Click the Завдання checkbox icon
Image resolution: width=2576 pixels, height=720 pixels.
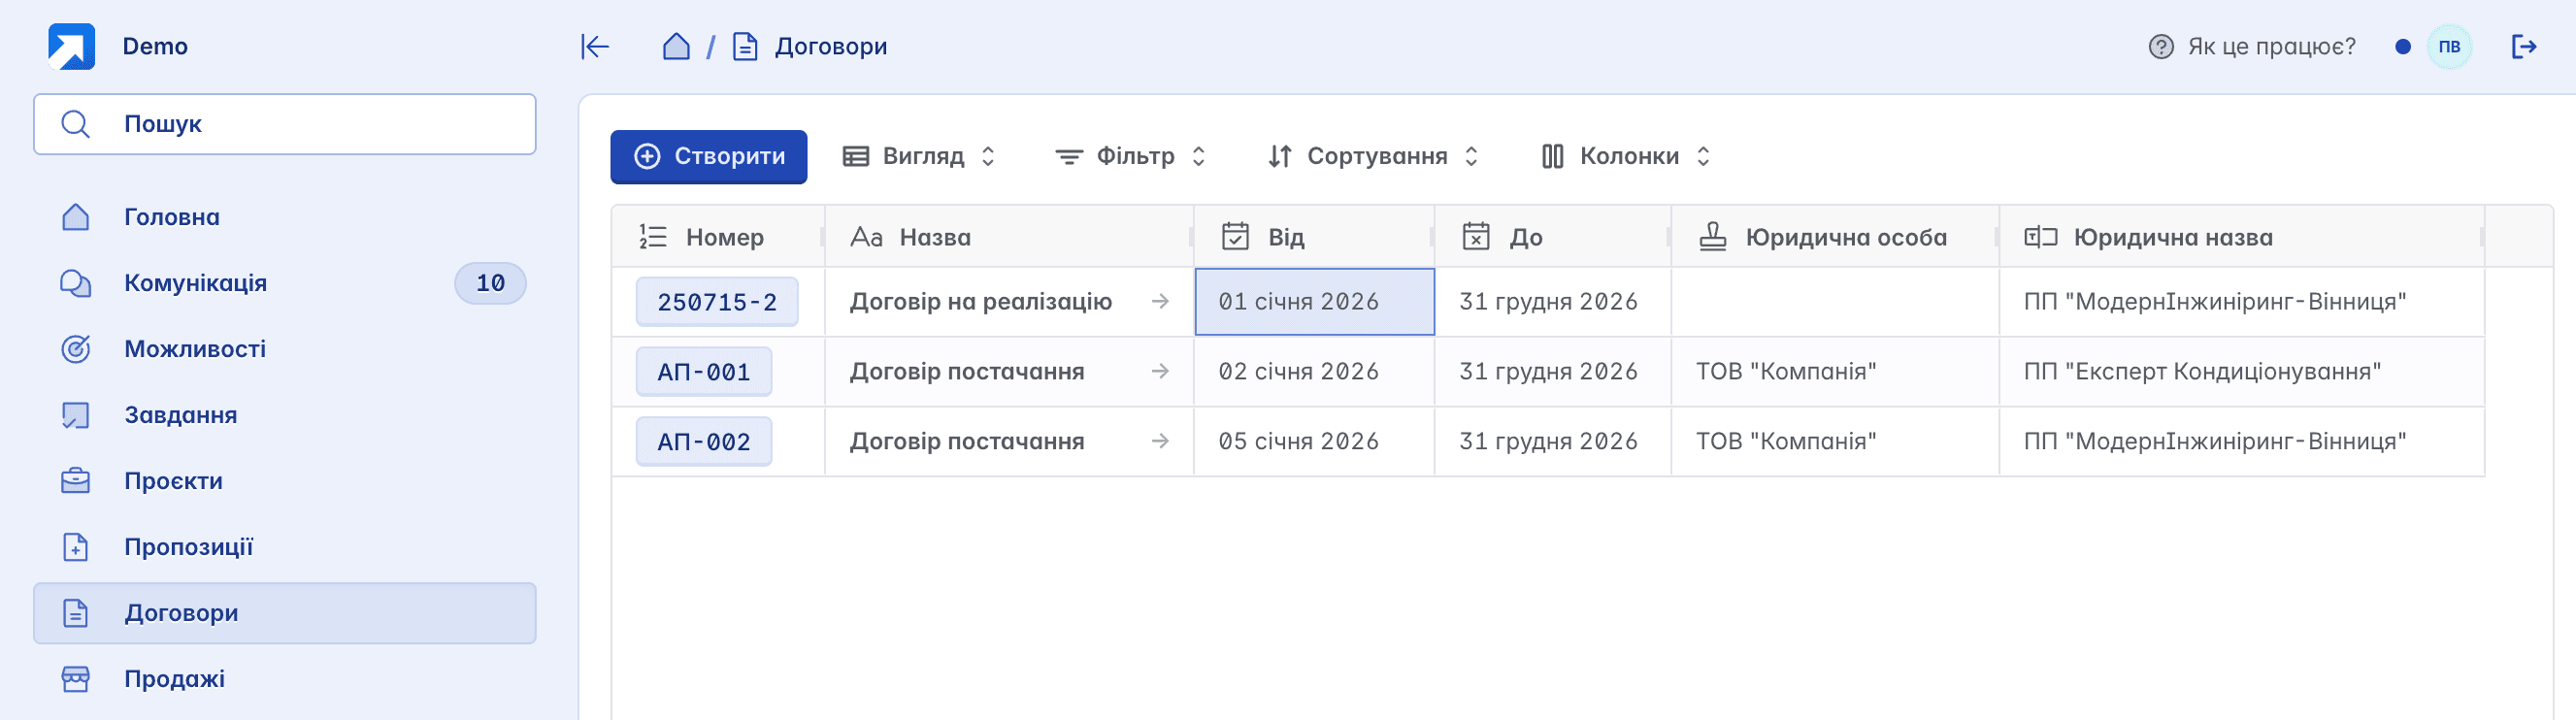click(x=76, y=415)
